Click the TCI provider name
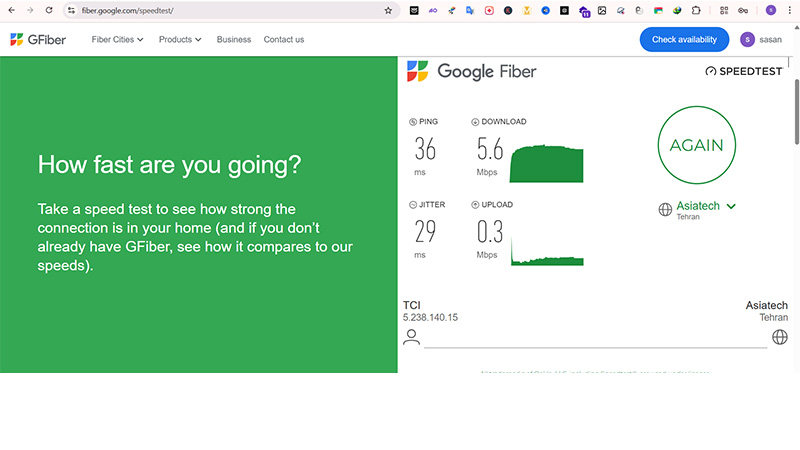The width and height of the screenshot is (800, 450). tap(412, 305)
